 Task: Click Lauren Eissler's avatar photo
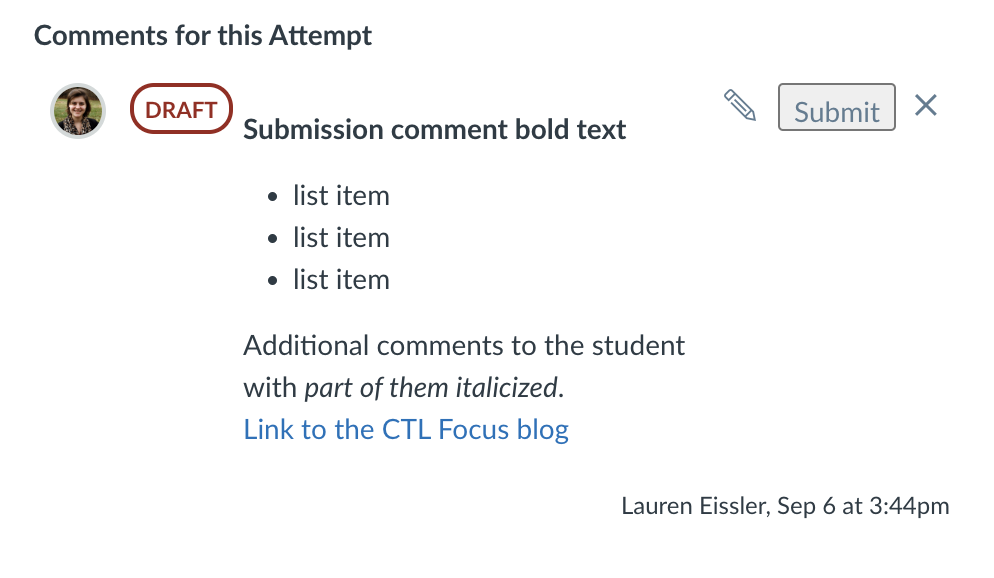click(x=78, y=111)
